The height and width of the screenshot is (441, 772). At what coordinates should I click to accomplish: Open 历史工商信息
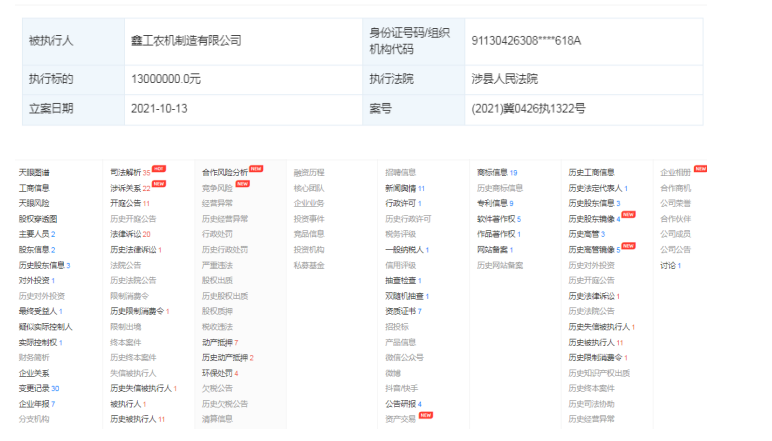pos(591,173)
